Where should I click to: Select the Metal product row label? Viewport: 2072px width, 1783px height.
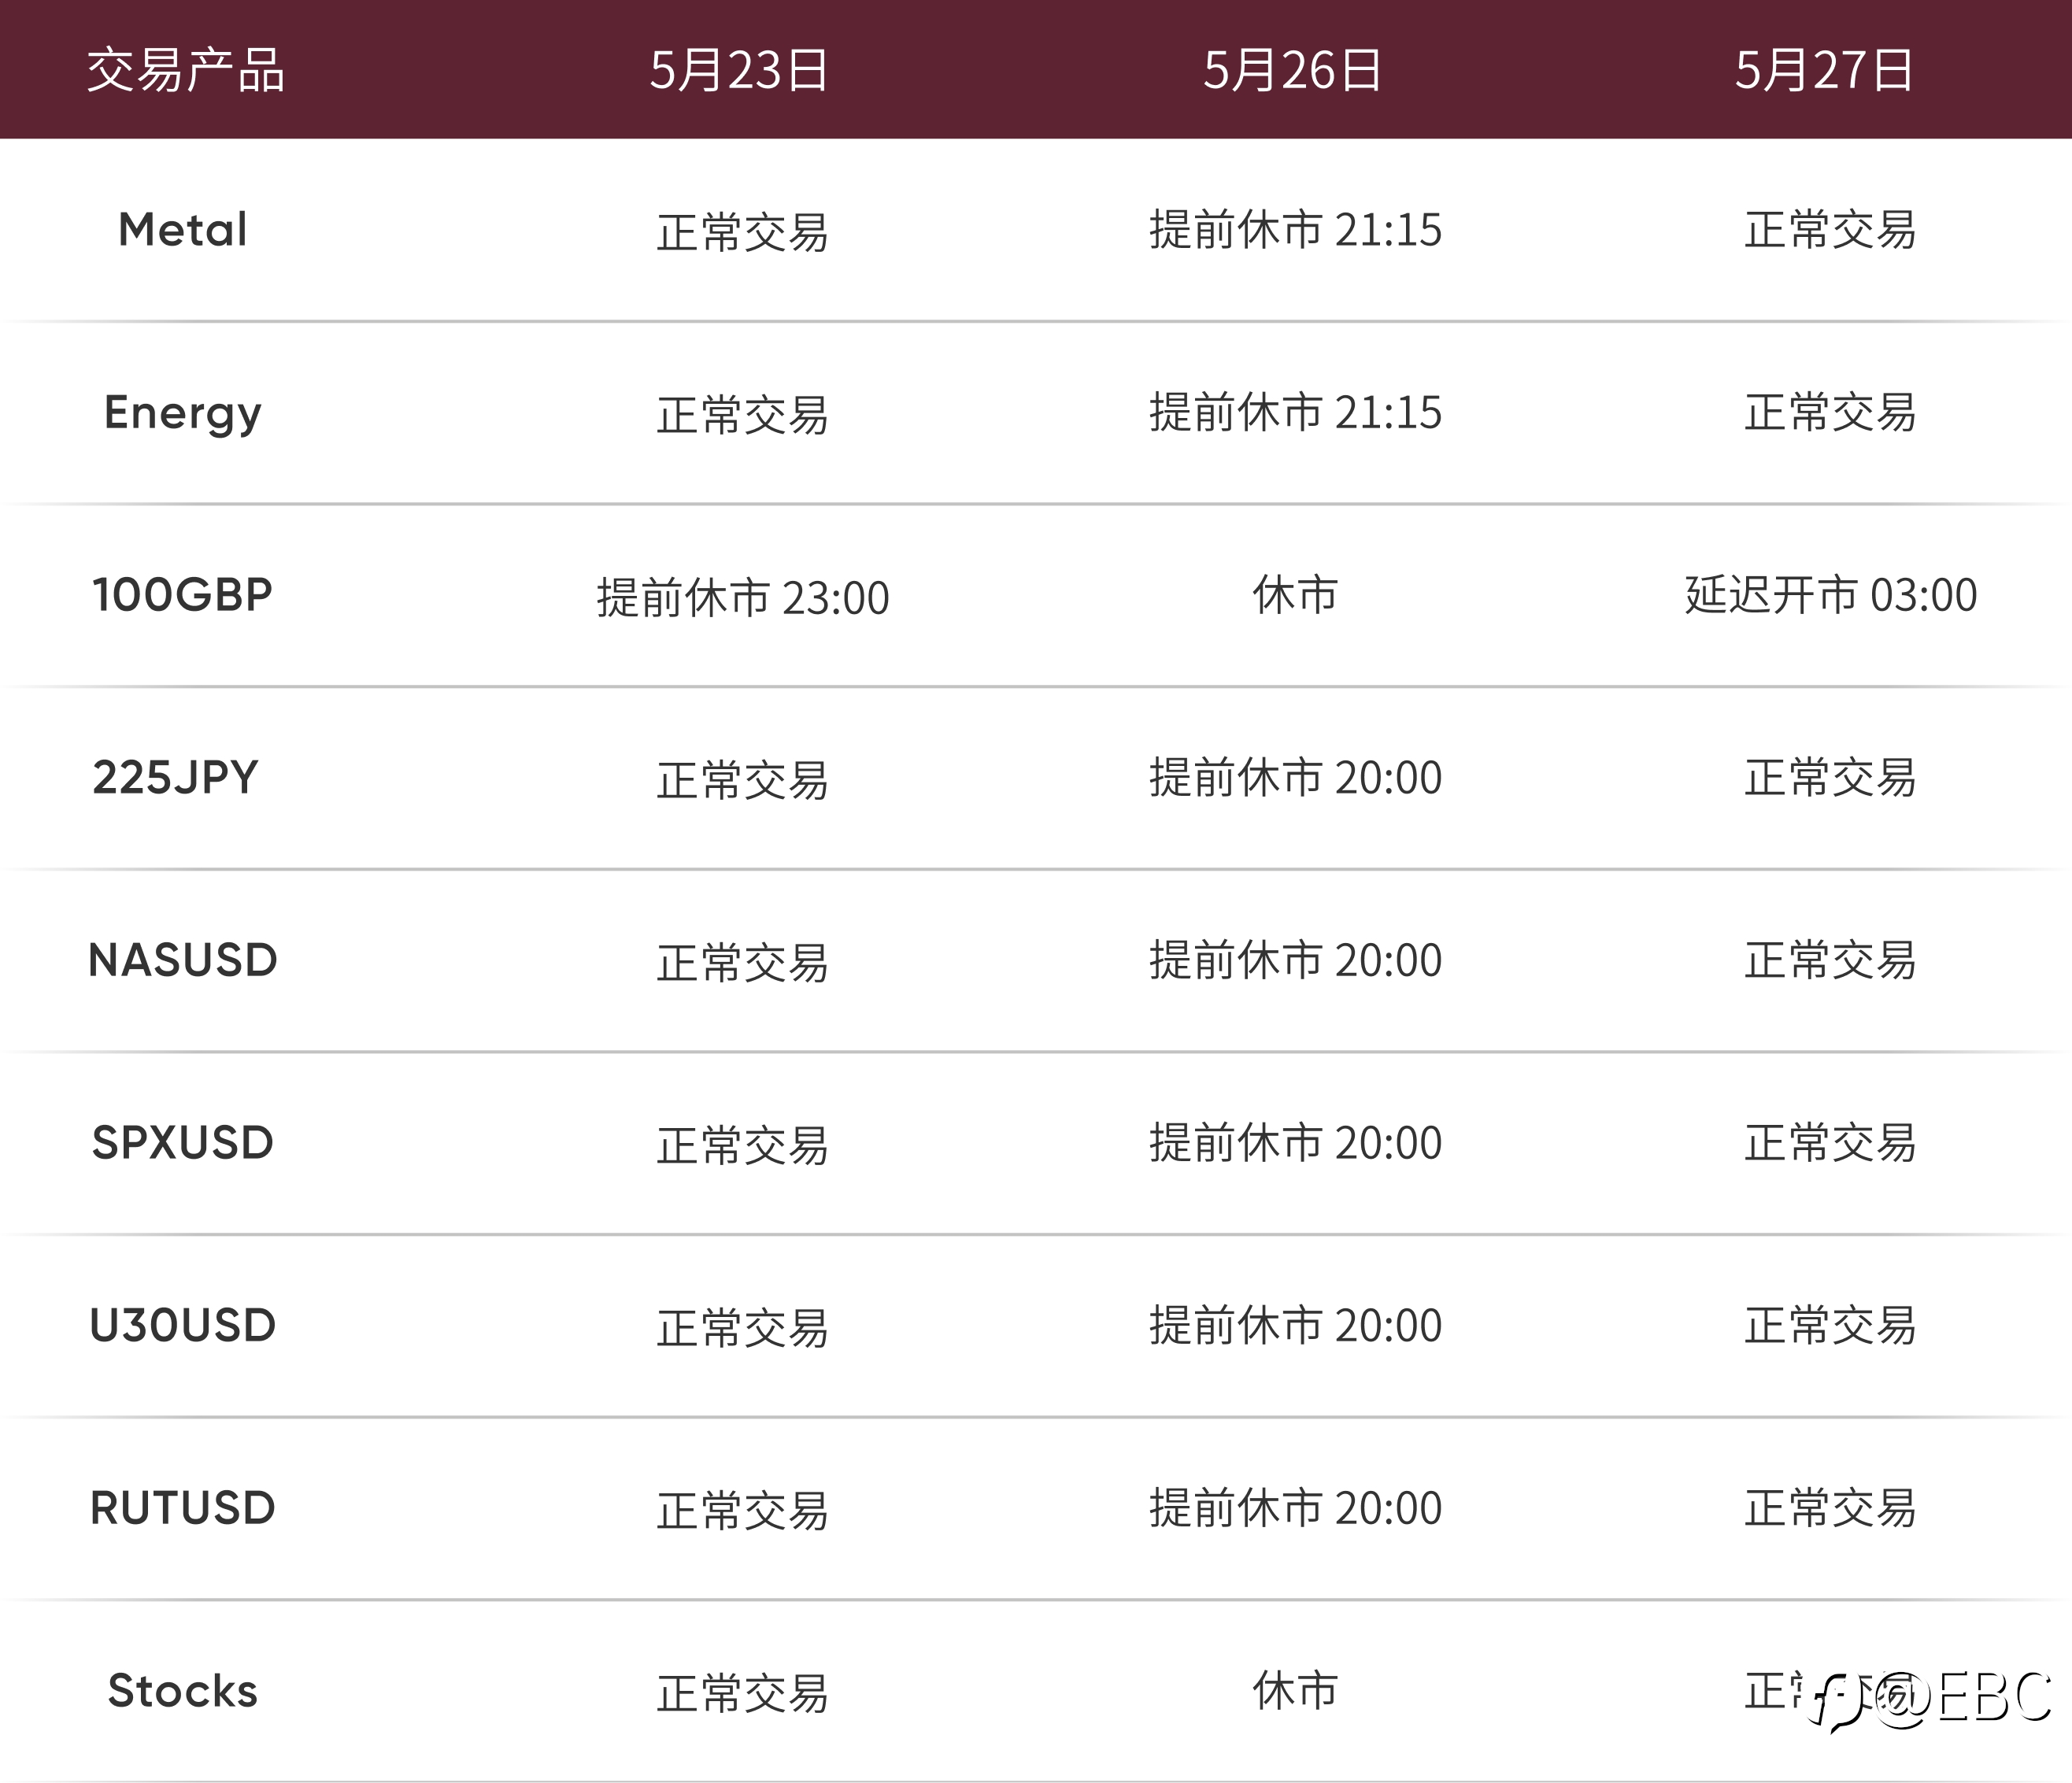click(x=183, y=230)
